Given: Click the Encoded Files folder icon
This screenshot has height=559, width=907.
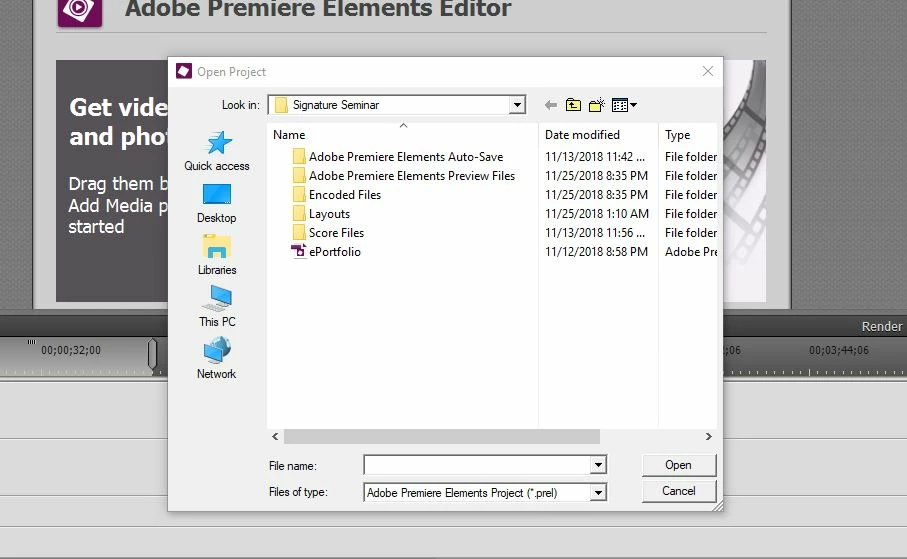Looking at the screenshot, I should [x=298, y=195].
